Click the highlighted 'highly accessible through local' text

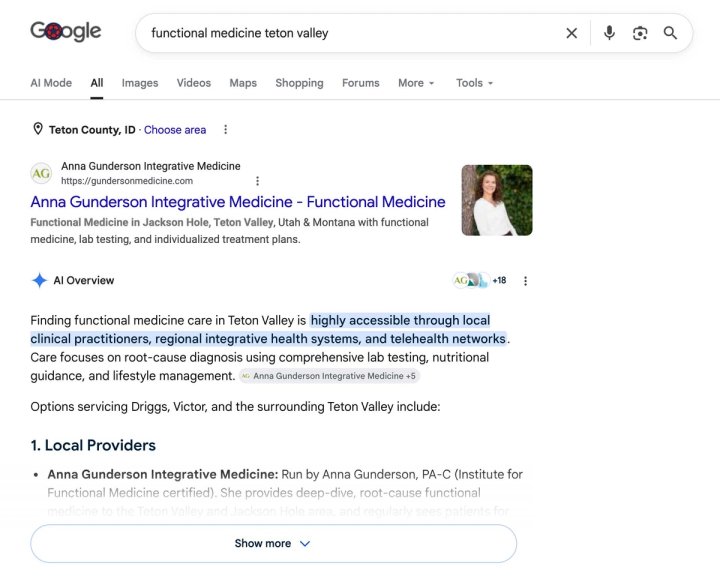(400, 321)
